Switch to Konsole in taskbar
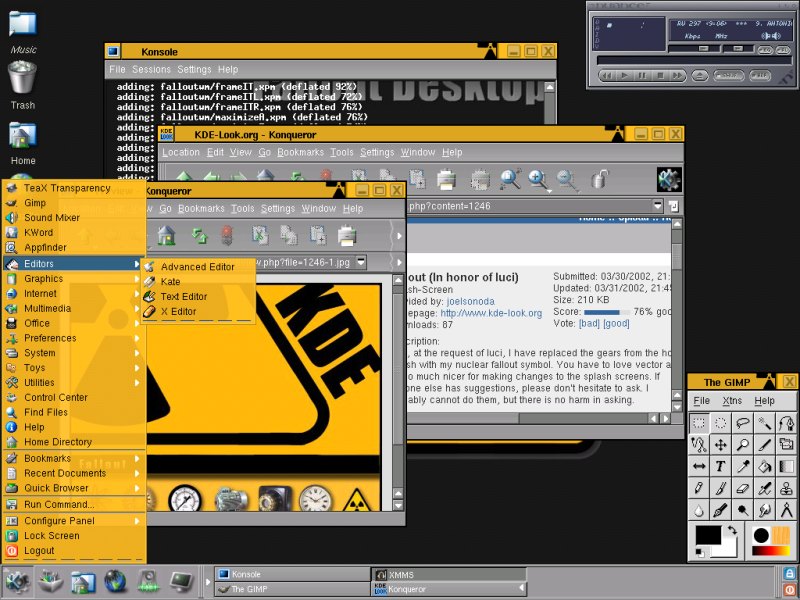Image resolution: width=800 pixels, height=600 pixels. click(x=292, y=574)
